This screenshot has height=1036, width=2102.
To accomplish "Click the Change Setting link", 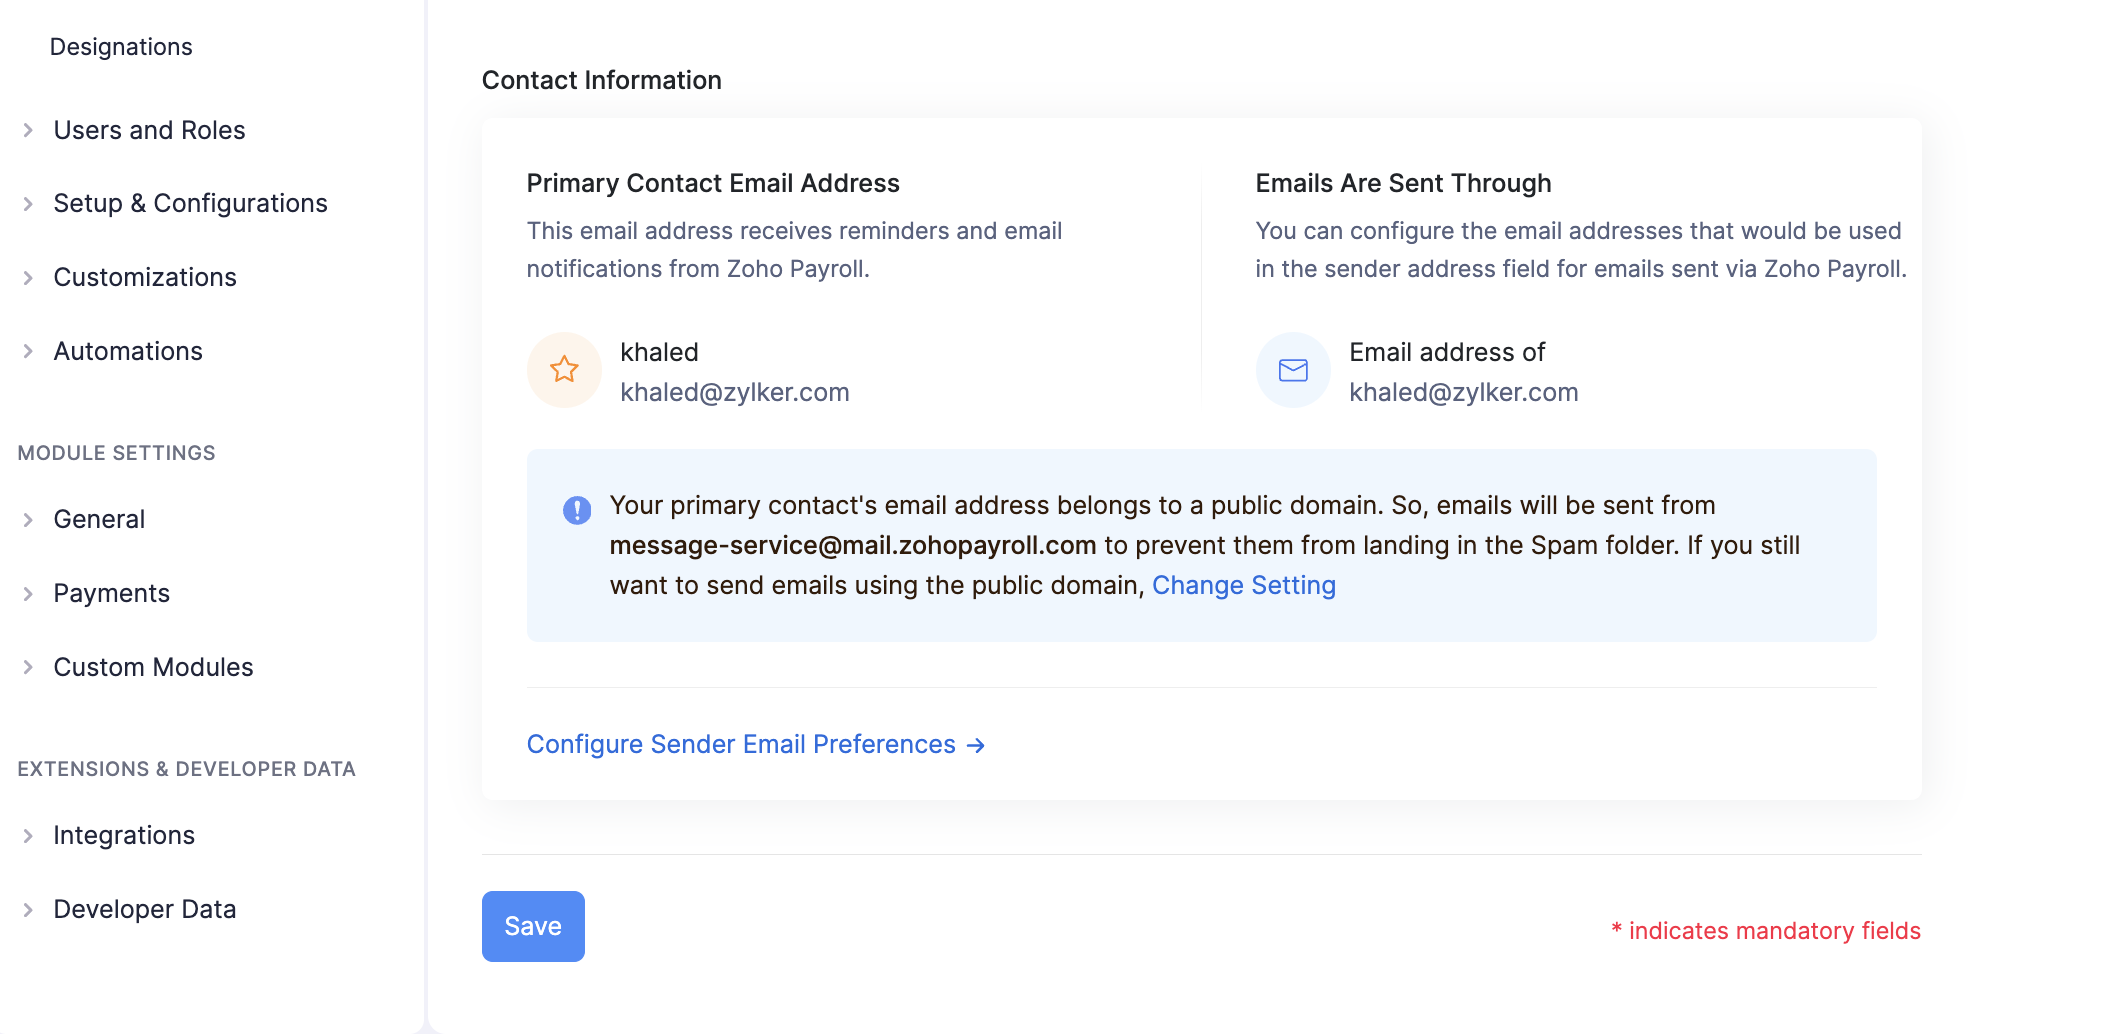I will click(x=1243, y=586).
